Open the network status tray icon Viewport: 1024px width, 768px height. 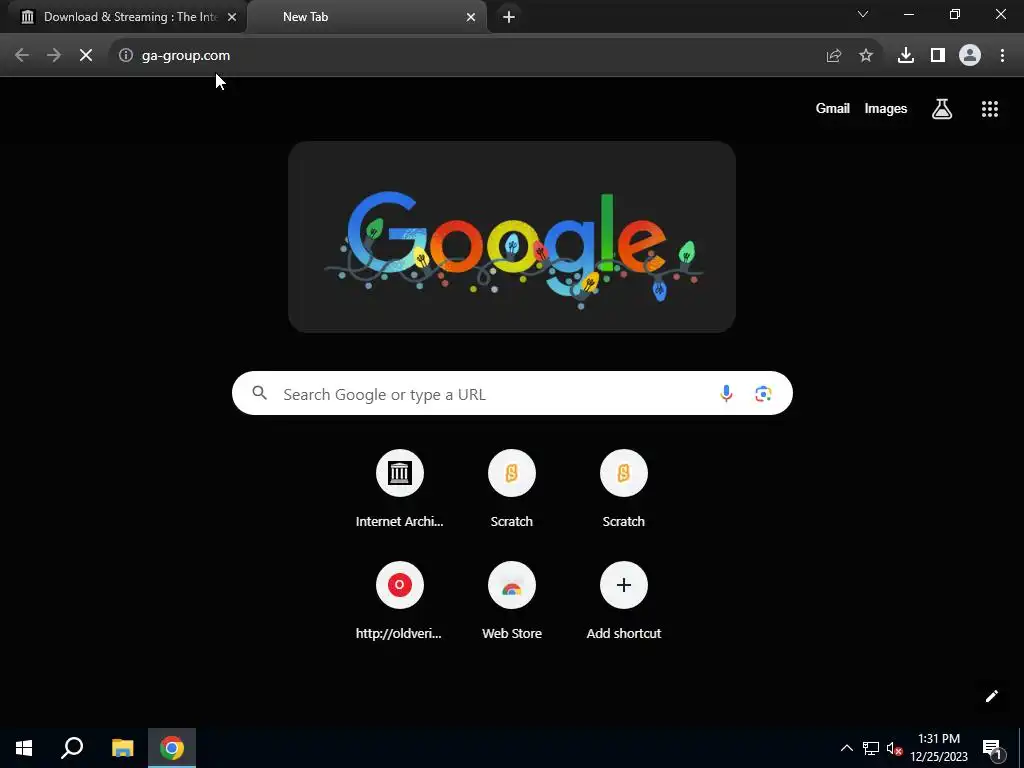click(x=871, y=748)
